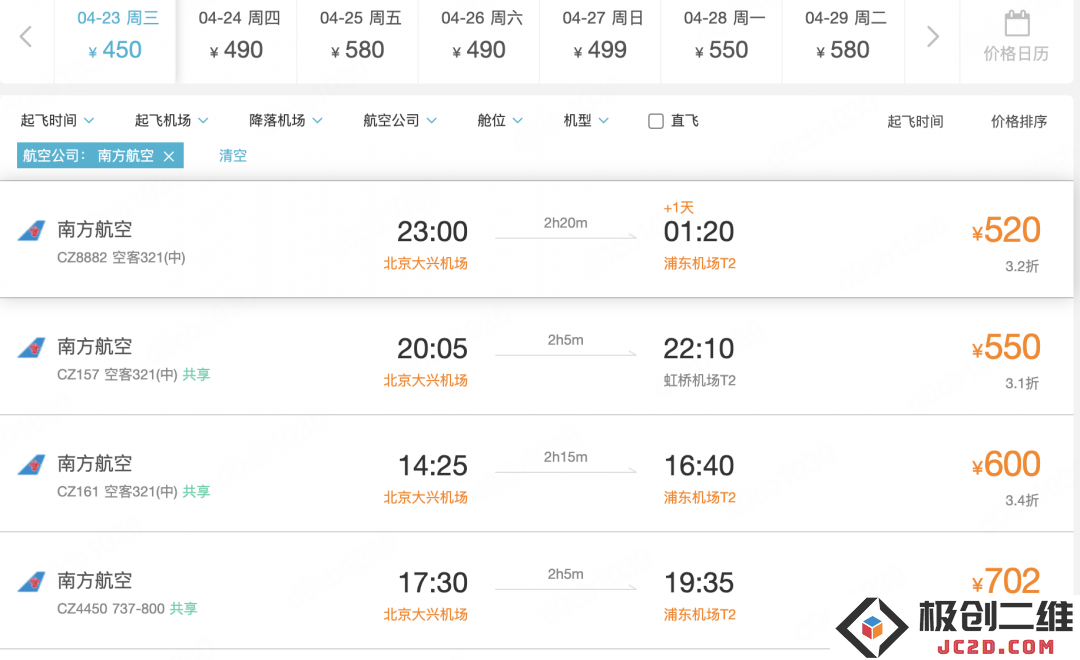
Task: Select the 04-24 周四 date tab
Action: 236,37
